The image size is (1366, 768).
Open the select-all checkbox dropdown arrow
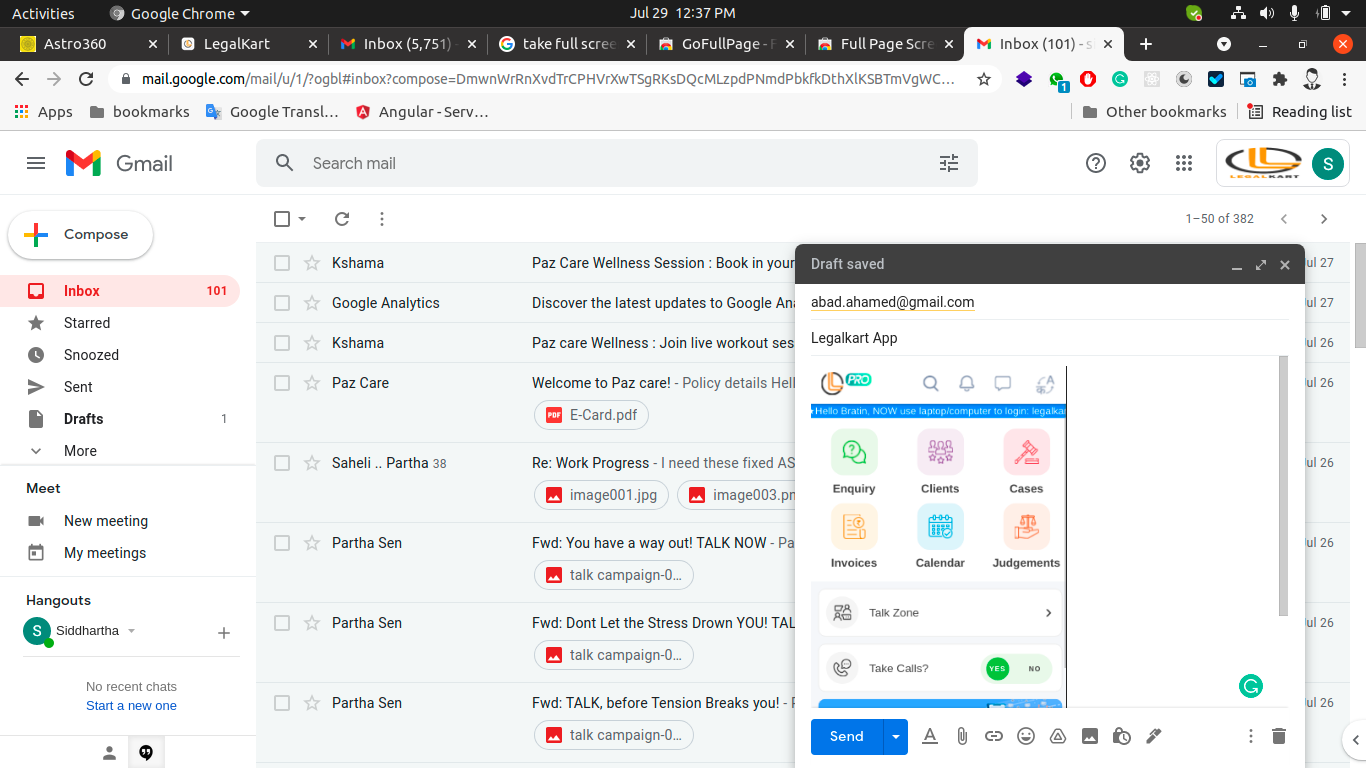(302, 219)
